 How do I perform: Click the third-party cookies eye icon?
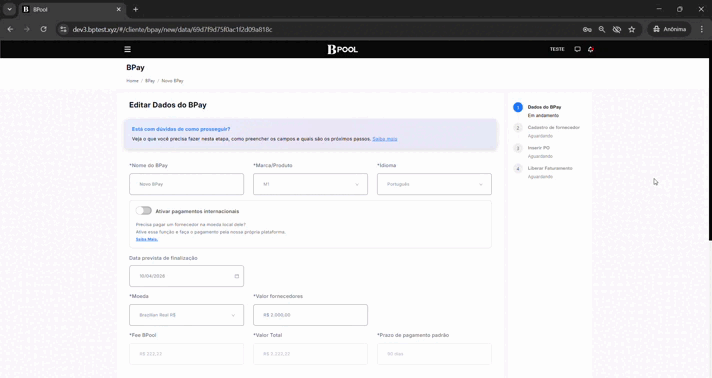tap(617, 29)
